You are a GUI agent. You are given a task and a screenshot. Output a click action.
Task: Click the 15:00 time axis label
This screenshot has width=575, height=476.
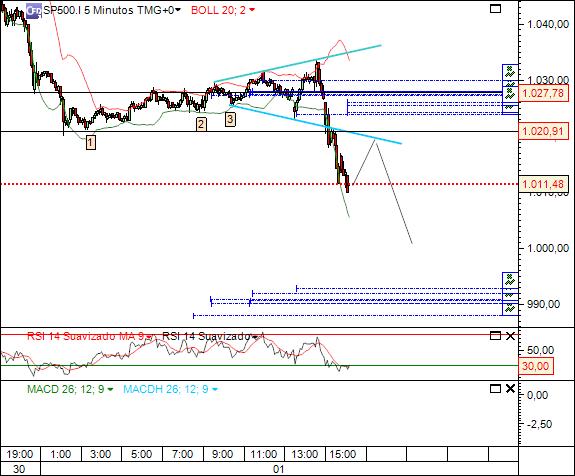coord(343,454)
